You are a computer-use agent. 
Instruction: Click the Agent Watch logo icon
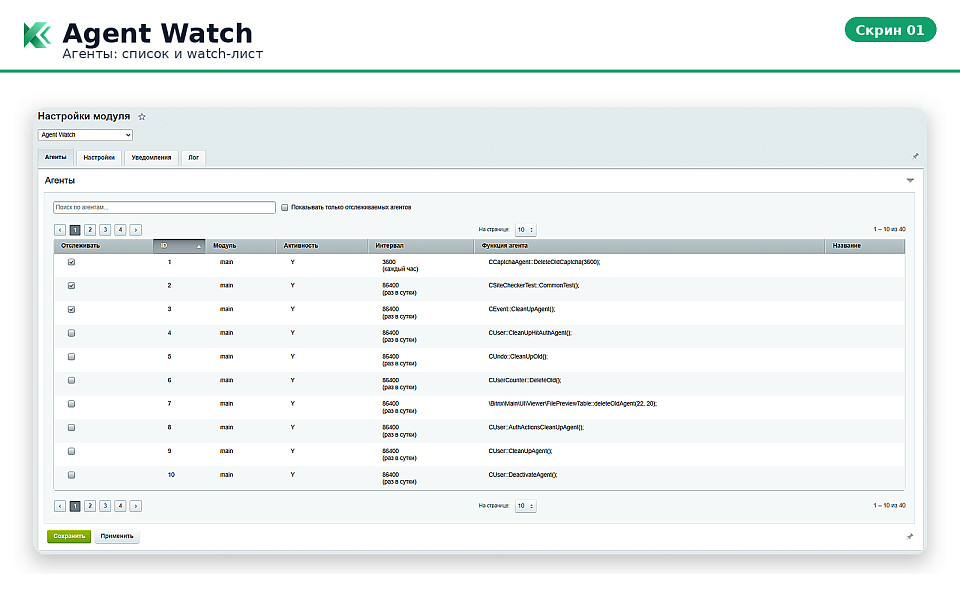37,35
